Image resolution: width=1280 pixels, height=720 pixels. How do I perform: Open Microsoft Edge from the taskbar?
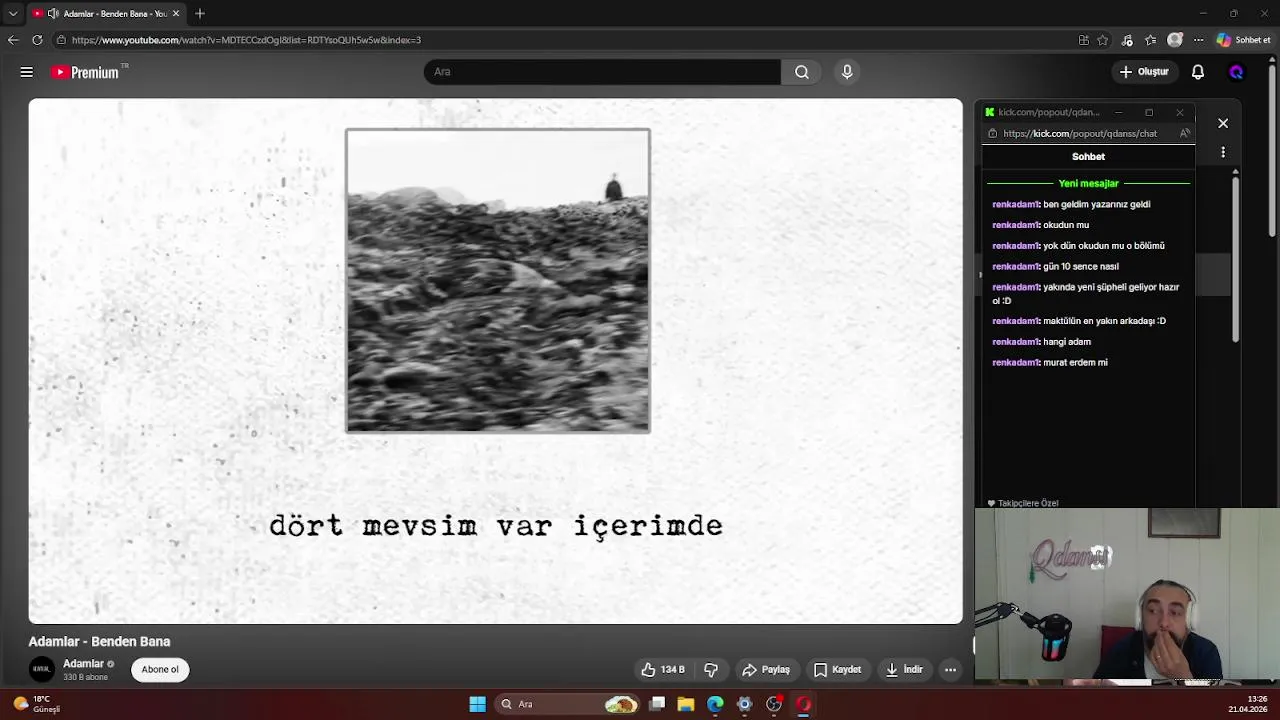click(715, 704)
